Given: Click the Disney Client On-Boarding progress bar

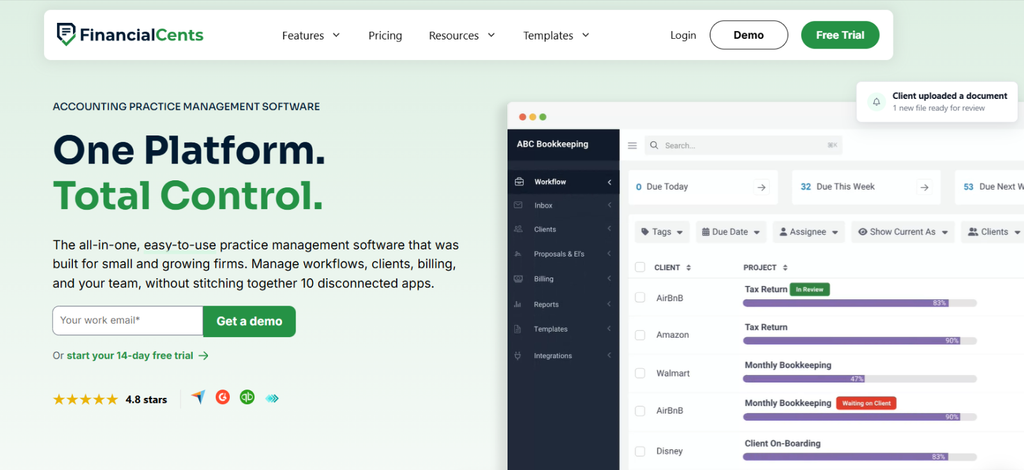Looking at the screenshot, I should pyautogui.click(x=860, y=456).
